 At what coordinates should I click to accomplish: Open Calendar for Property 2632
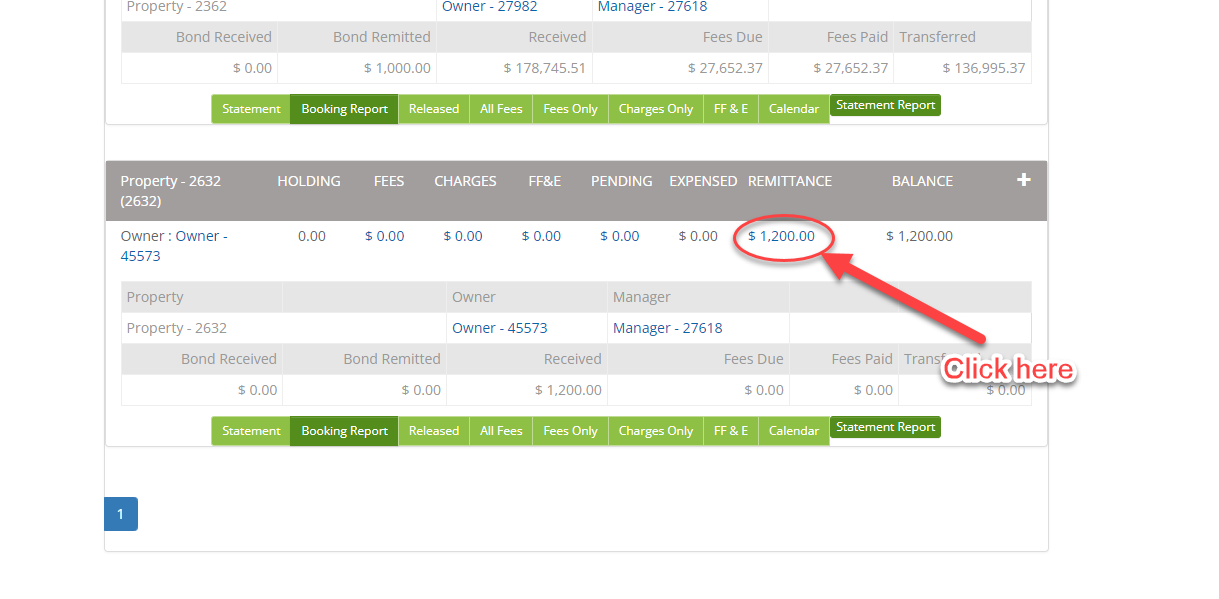coord(794,431)
